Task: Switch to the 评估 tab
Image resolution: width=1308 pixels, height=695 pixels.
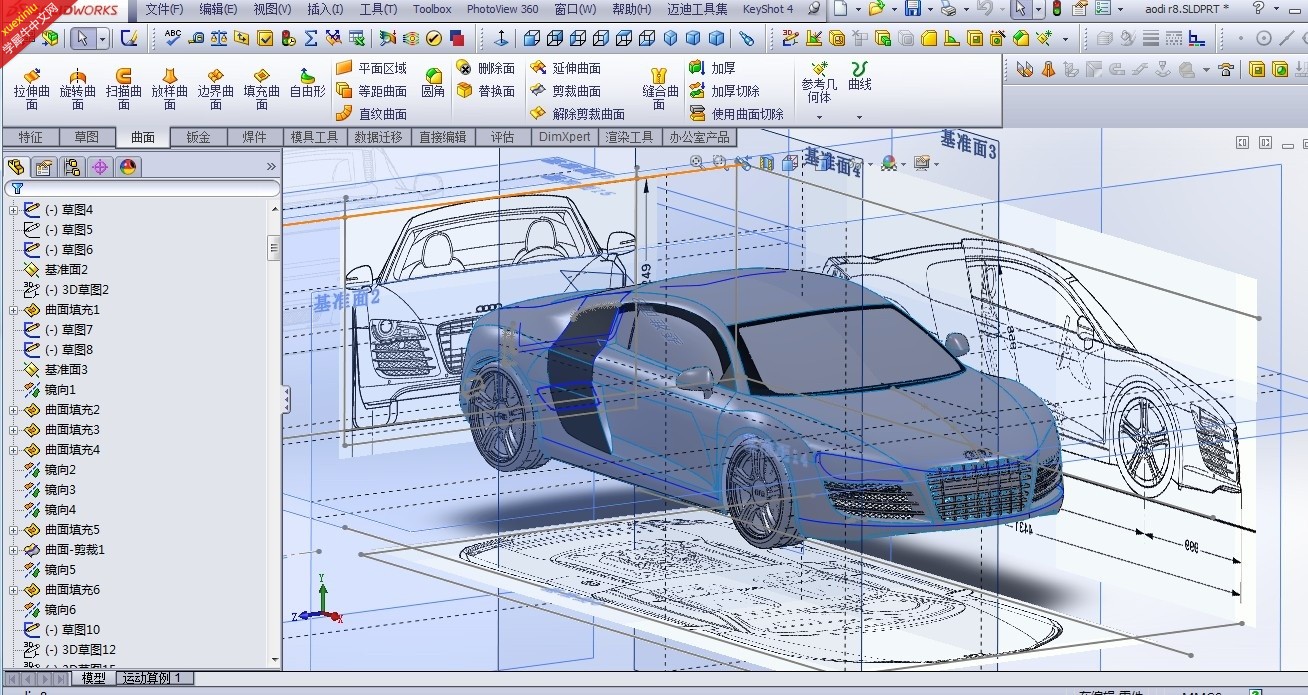Action: click(502, 137)
